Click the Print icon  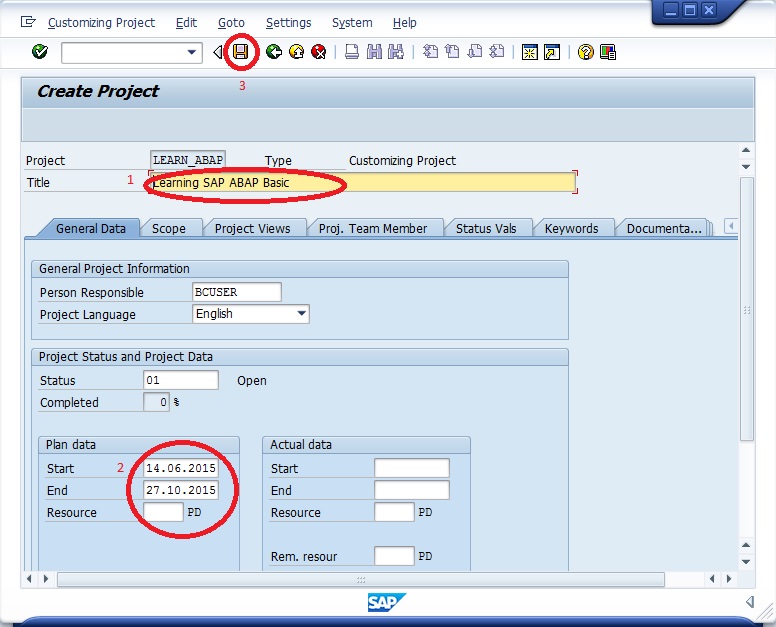tap(352, 51)
